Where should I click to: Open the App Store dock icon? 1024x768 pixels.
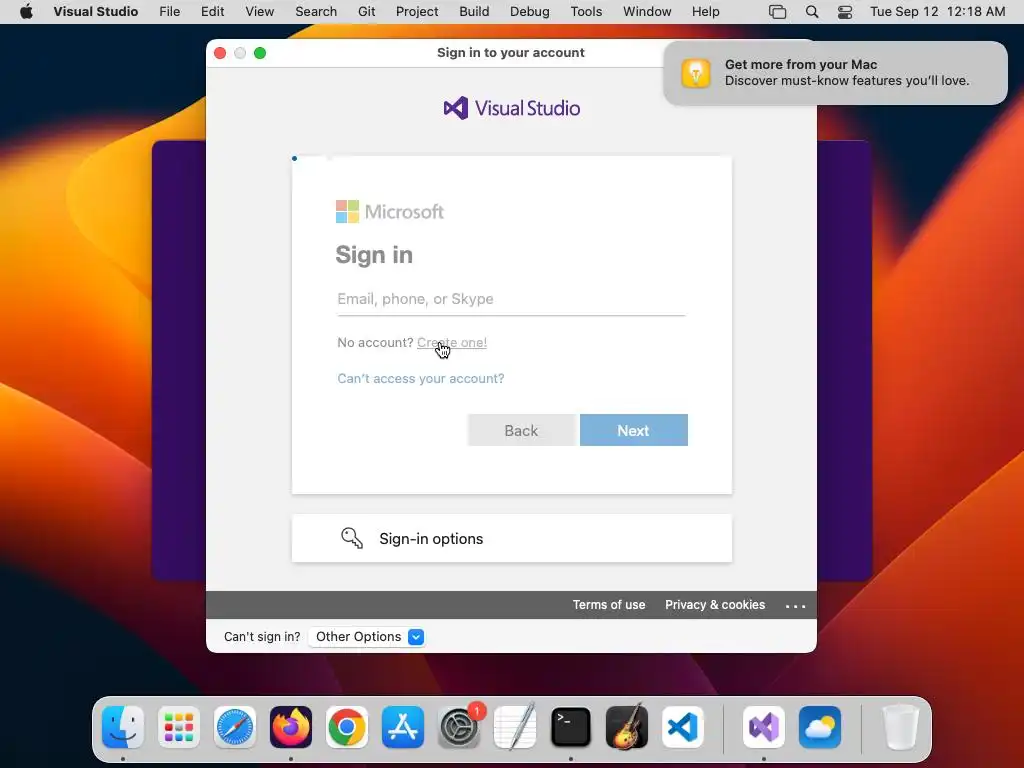click(403, 727)
